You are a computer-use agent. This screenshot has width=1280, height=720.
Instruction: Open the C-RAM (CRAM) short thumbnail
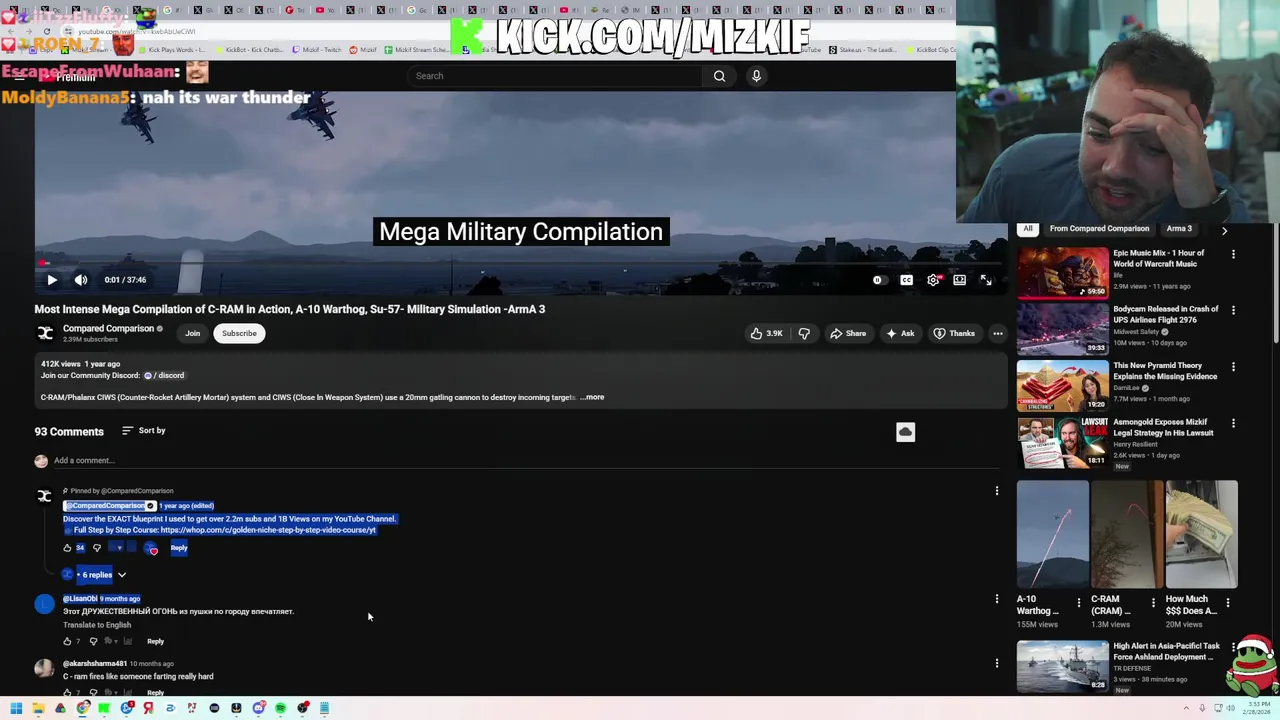[1127, 534]
